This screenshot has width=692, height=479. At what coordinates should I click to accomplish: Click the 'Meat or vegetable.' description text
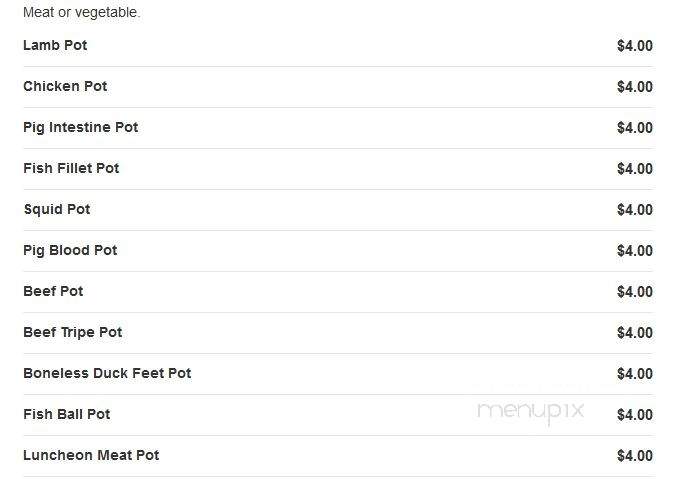coord(82,12)
